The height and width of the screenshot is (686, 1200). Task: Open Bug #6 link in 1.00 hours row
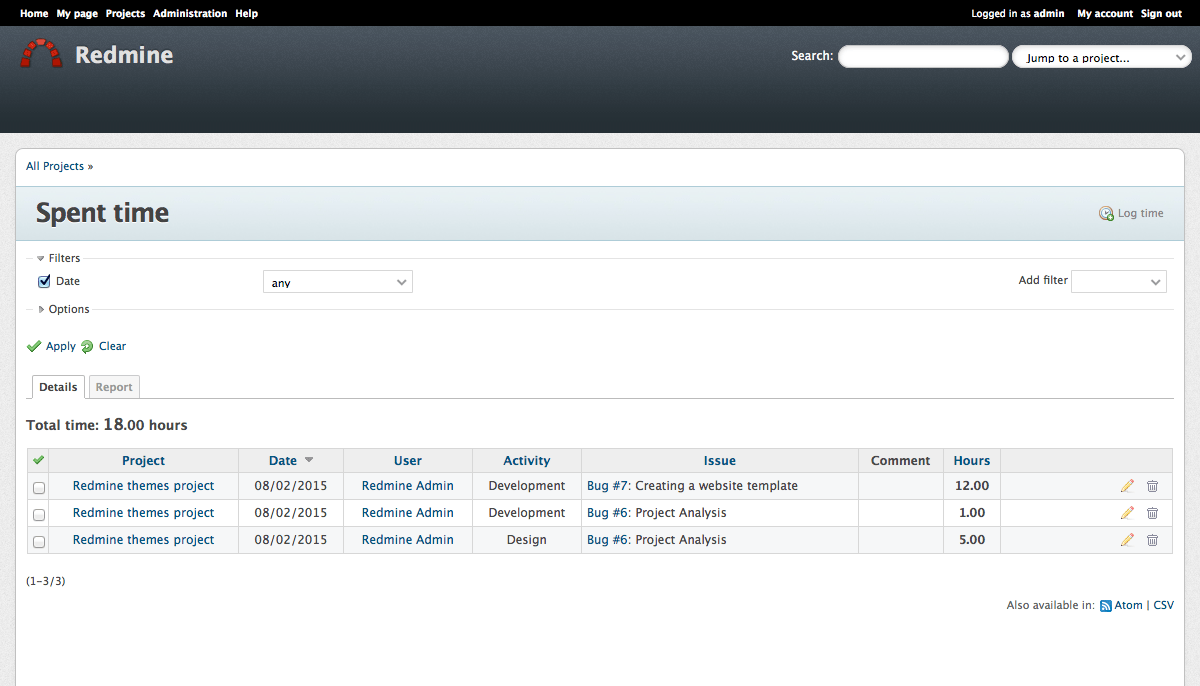click(608, 513)
